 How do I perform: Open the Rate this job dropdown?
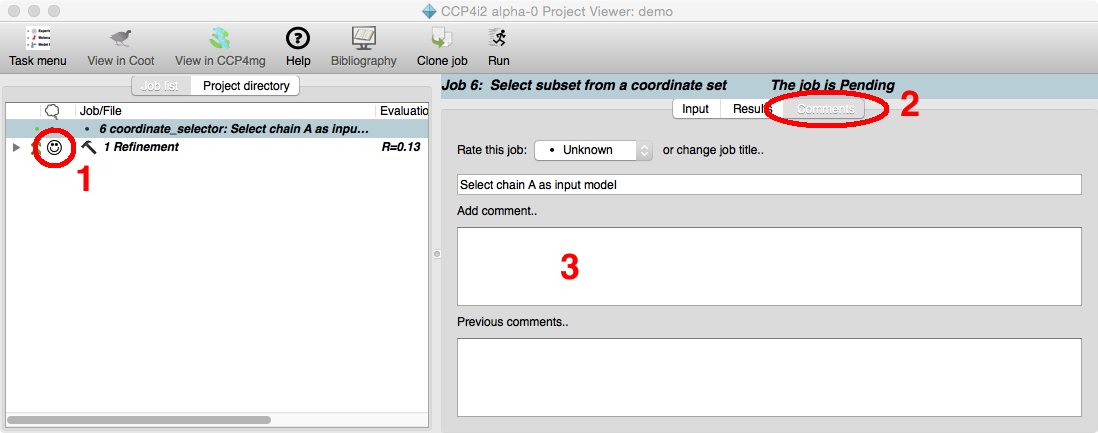pyautogui.click(x=594, y=150)
